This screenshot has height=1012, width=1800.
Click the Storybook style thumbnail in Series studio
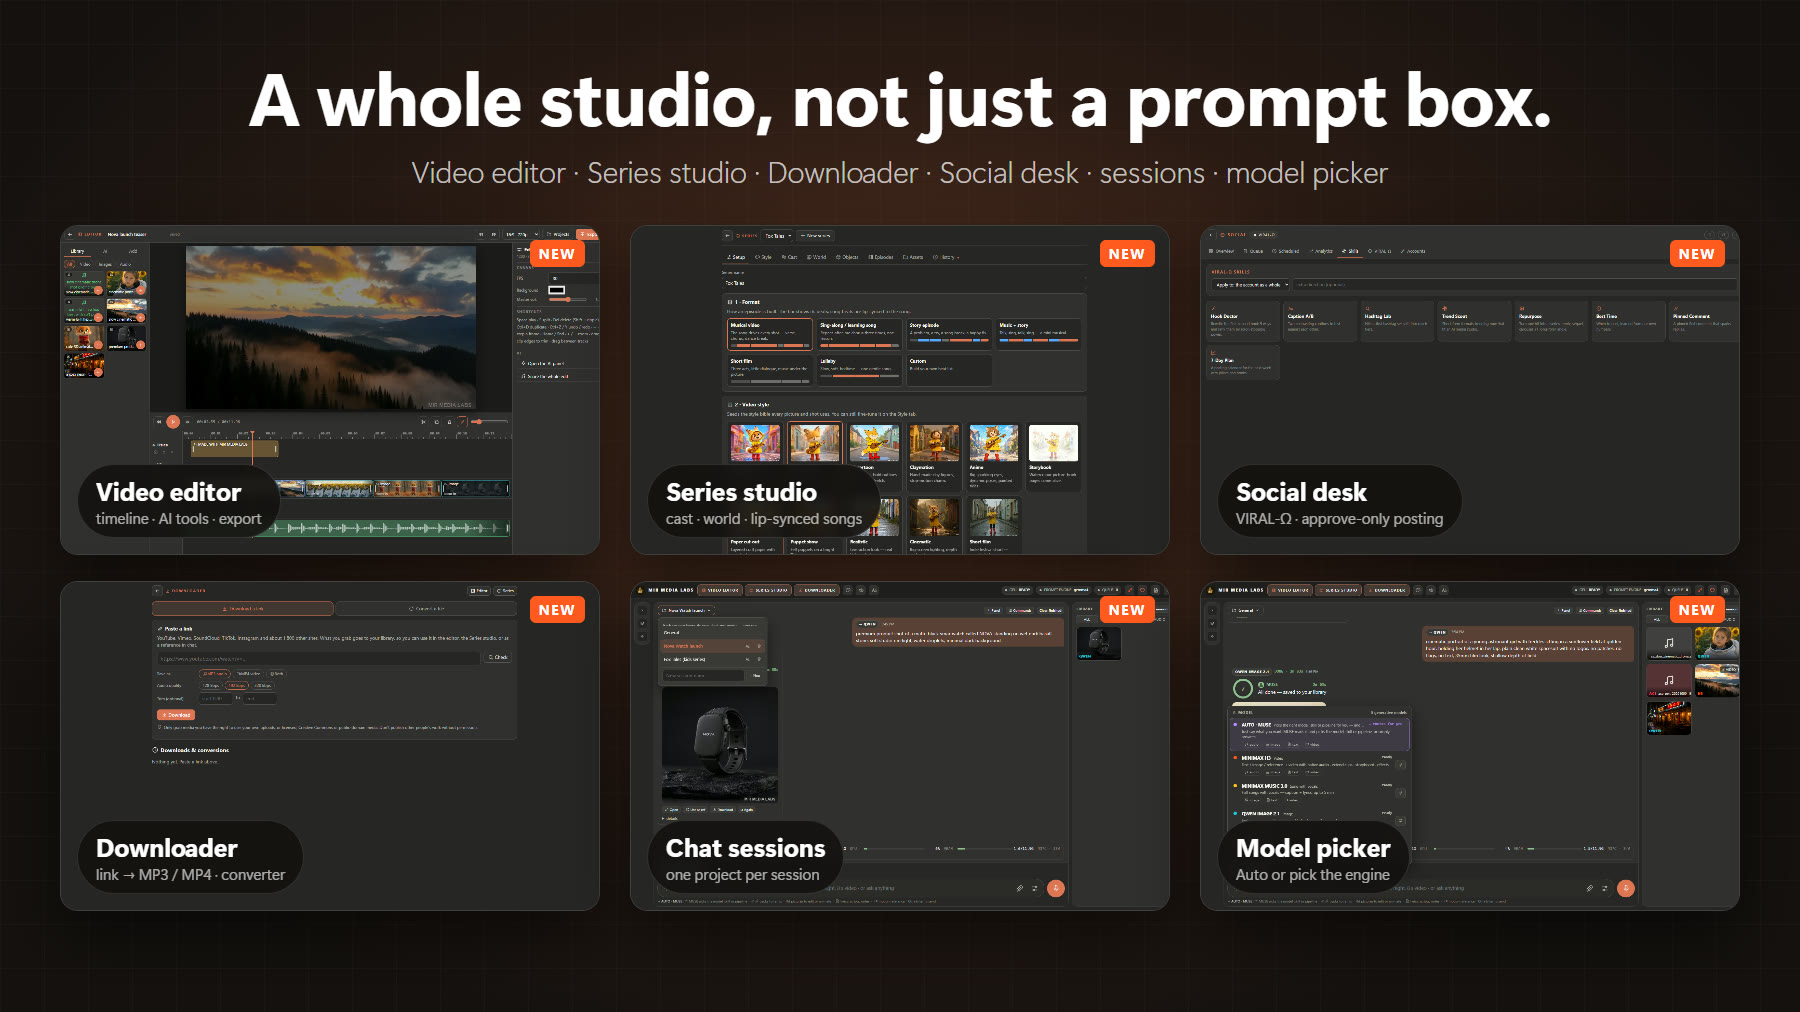[x=1053, y=442]
